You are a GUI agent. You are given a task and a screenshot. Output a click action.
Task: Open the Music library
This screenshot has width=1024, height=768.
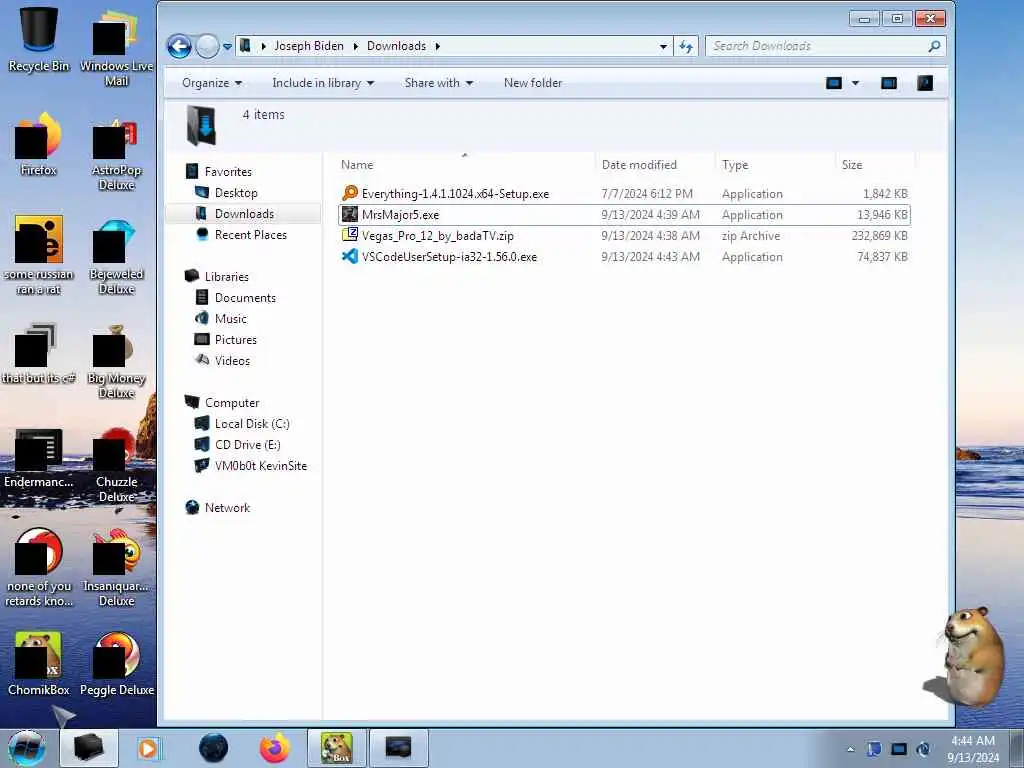(231, 318)
